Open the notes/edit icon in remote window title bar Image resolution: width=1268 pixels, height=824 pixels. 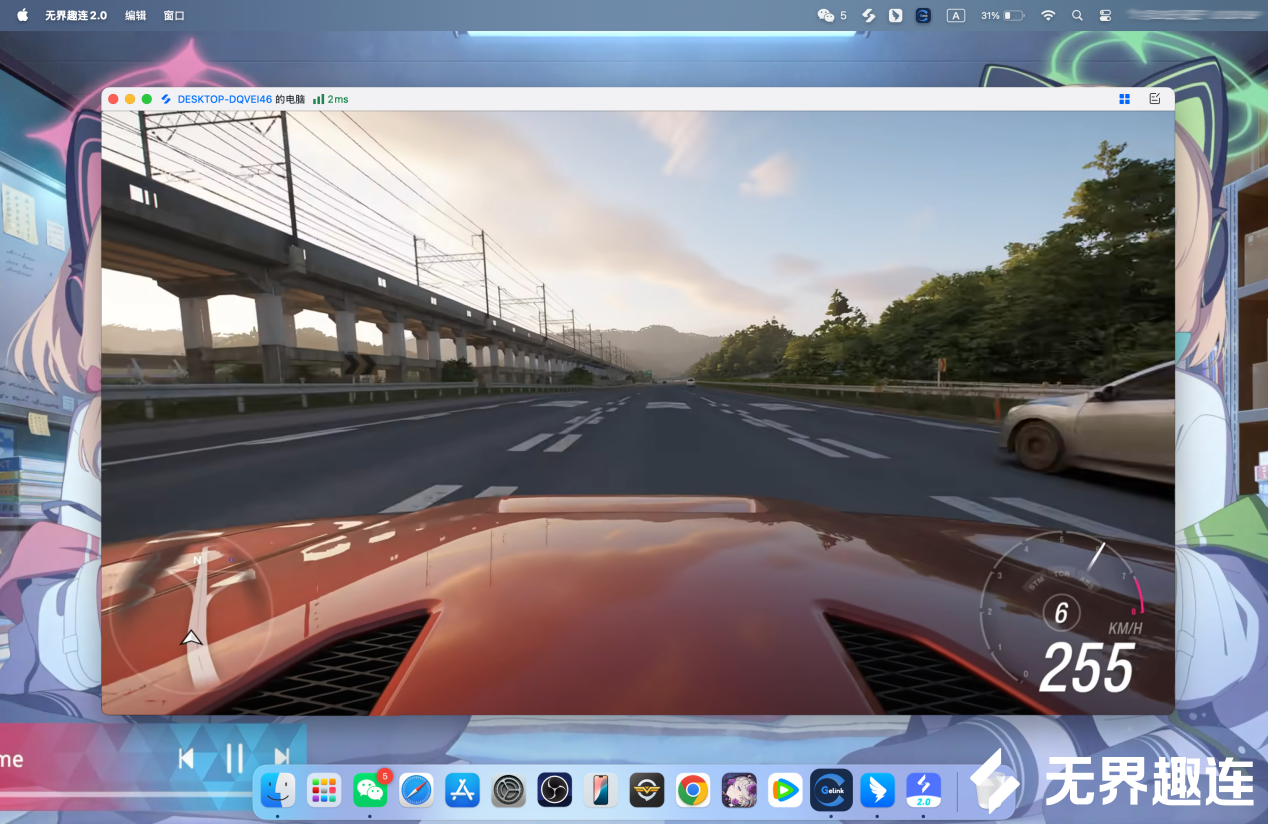[1155, 99]
